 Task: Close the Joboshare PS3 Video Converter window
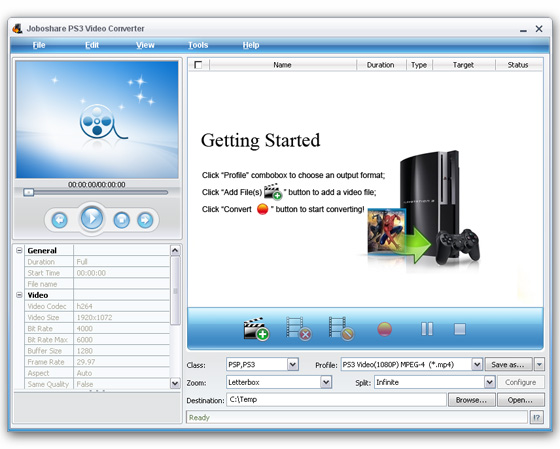(539, 29)
